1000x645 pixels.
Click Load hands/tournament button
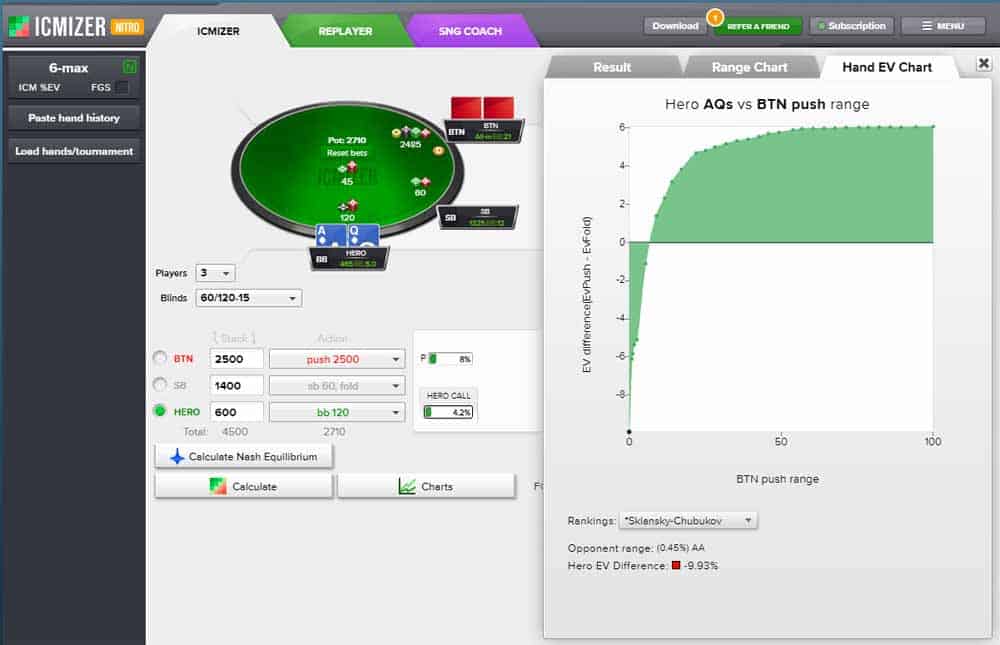[x=74, y=151]
